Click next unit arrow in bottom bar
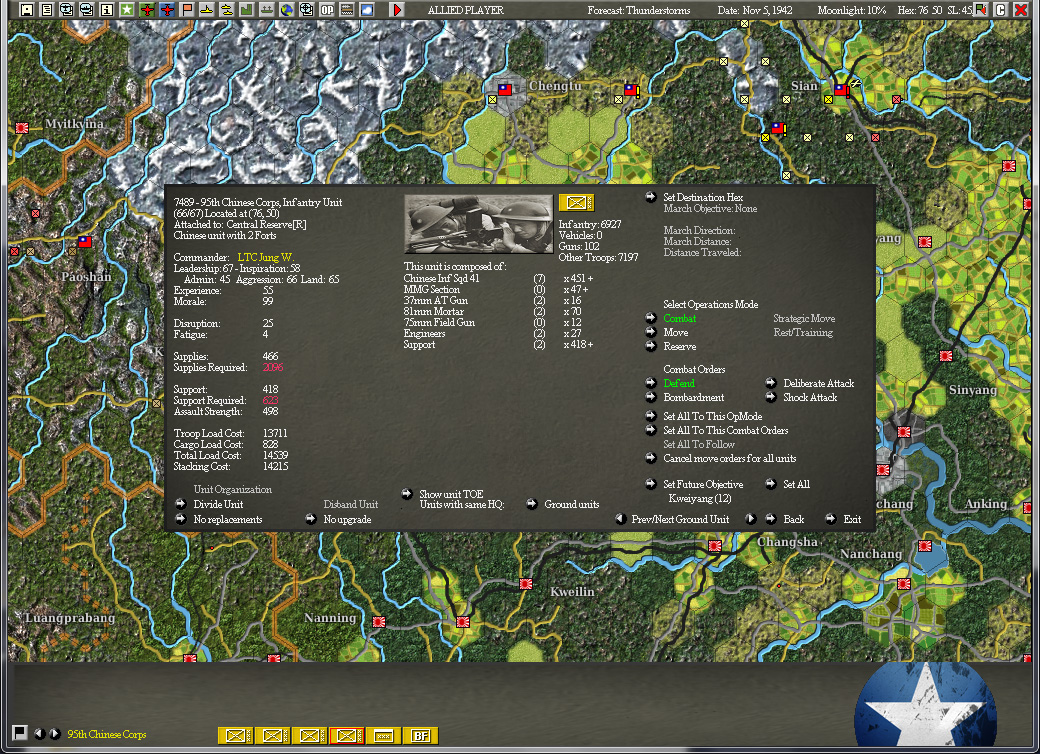The width and height of the screenshot is (1040, 754). [54, 733]
